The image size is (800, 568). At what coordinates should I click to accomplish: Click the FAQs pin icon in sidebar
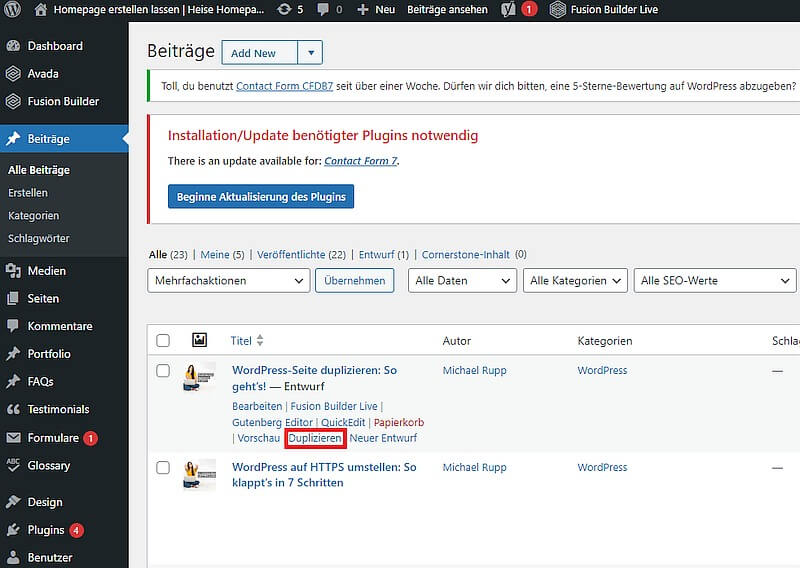pyautogui.click(x=13, y=381)
